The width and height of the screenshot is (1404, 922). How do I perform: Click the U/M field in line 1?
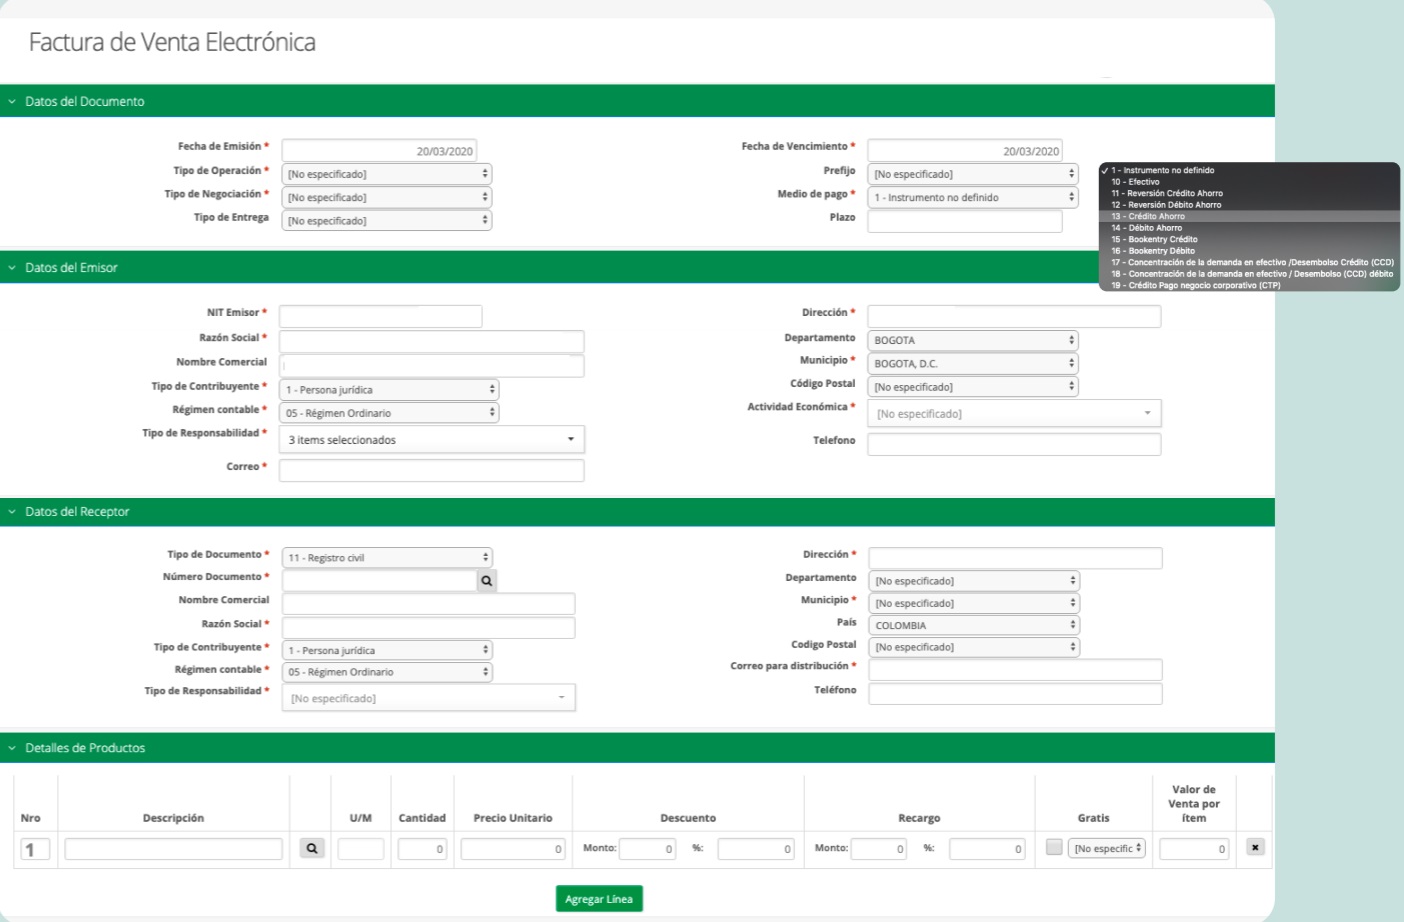pyautogui.click(x=361, y=849)
